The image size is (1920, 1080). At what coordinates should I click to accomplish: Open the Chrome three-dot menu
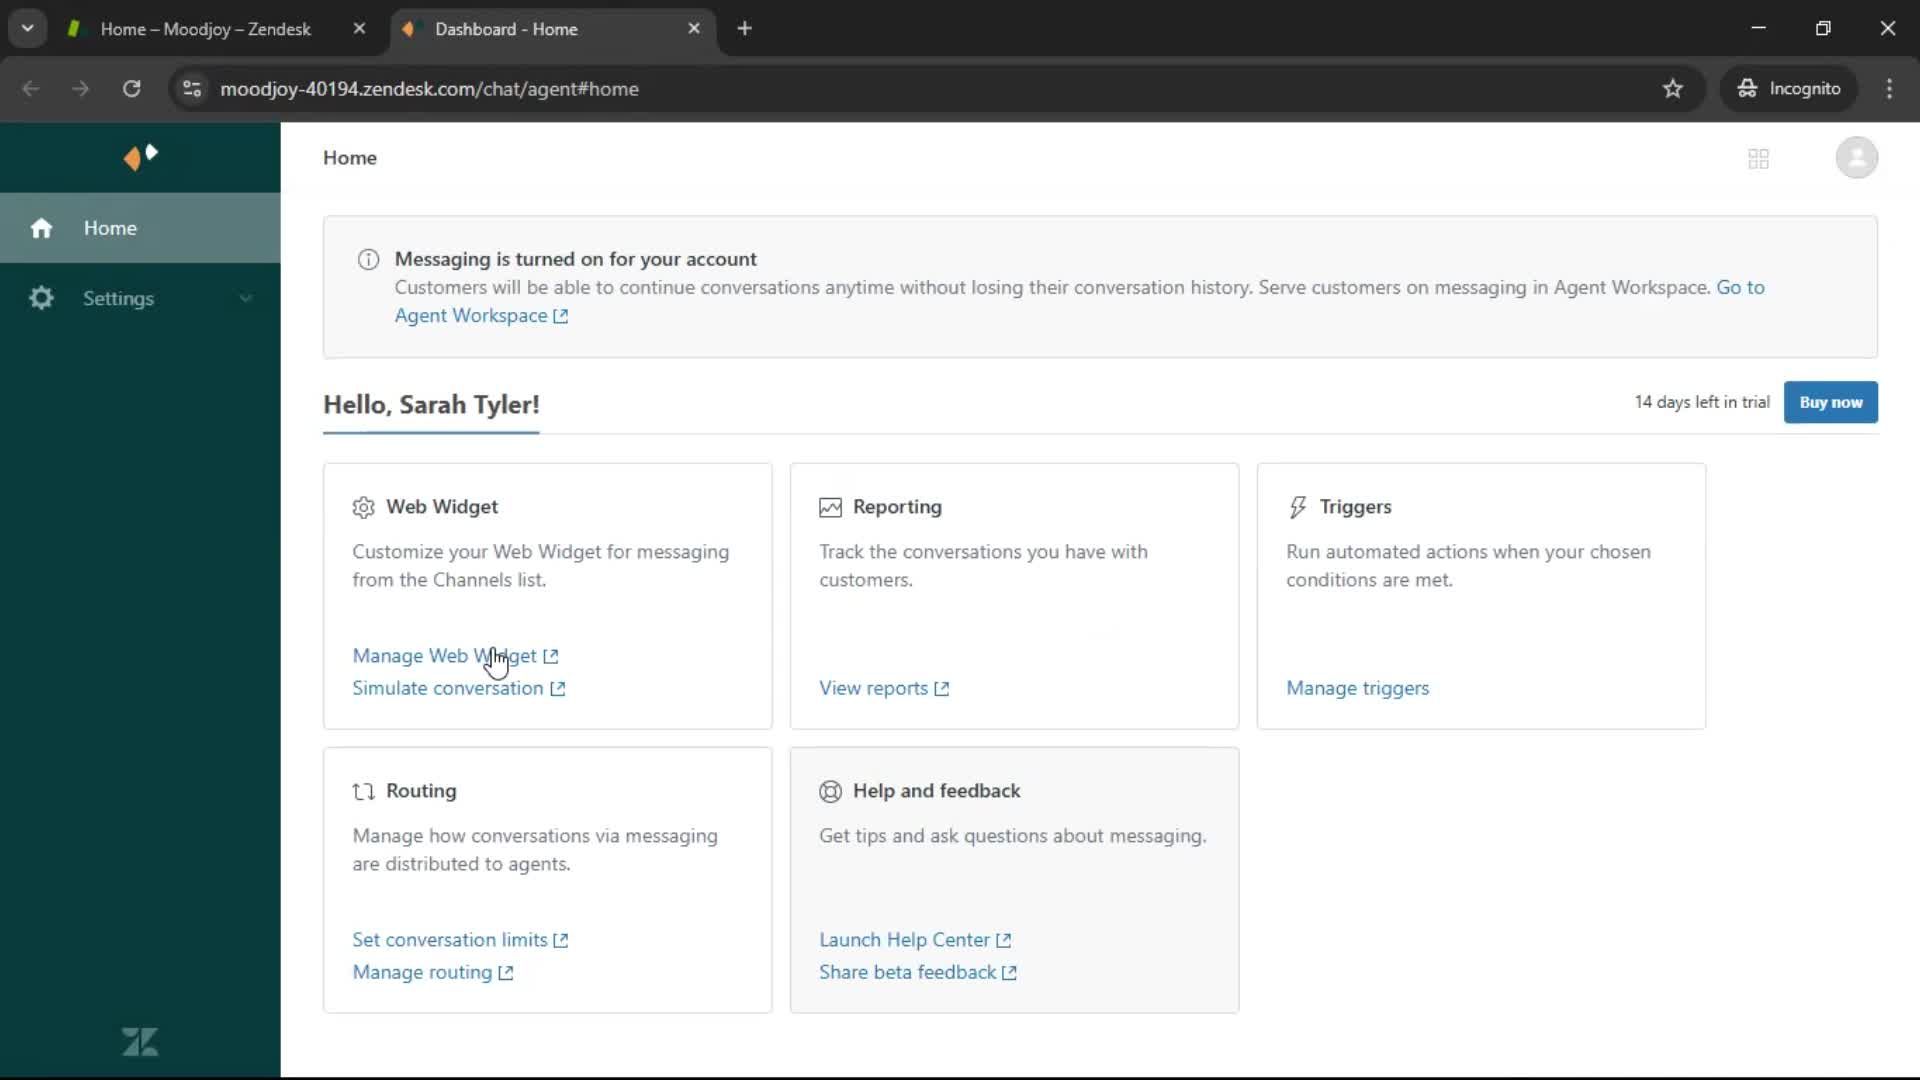[x=1889, y=89]
